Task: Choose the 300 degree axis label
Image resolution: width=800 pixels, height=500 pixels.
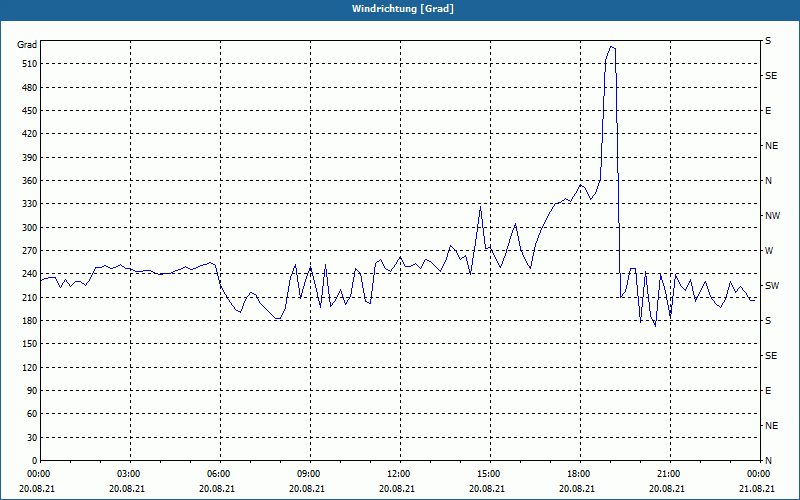Action: pyautogui.click(x=30, y=228)
